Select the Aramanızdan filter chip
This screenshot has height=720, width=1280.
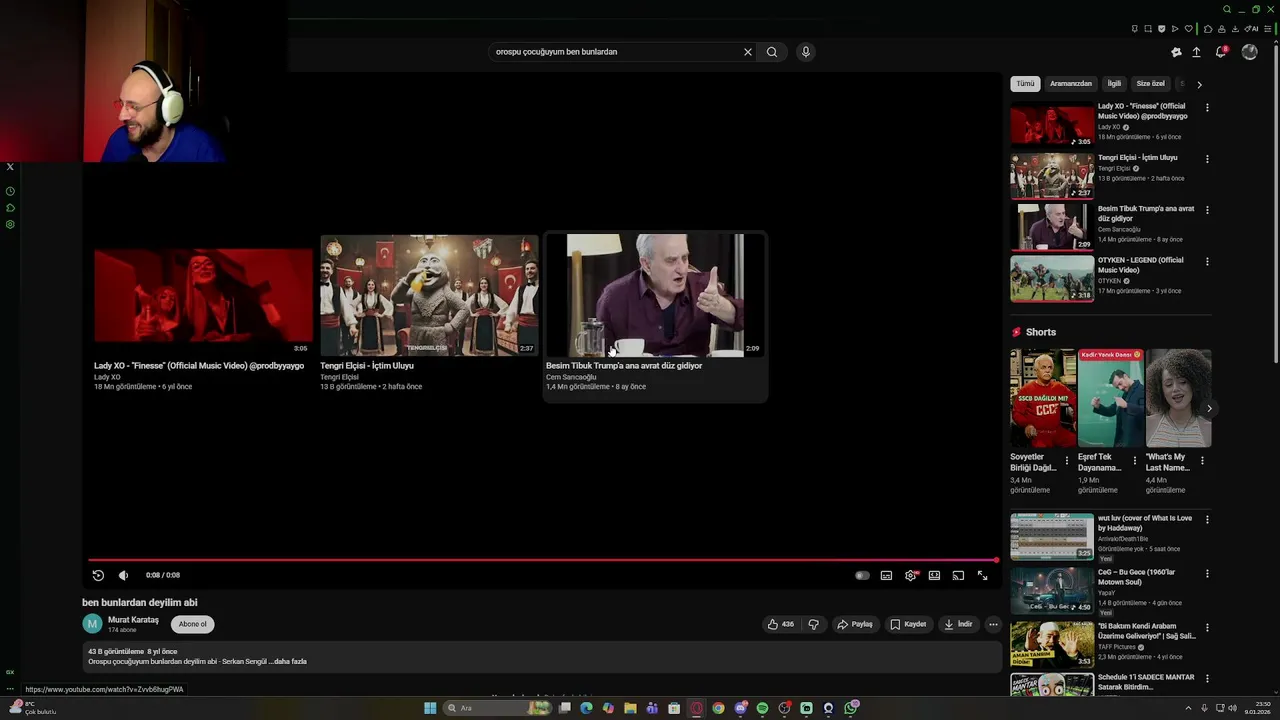coord(1070,84)
